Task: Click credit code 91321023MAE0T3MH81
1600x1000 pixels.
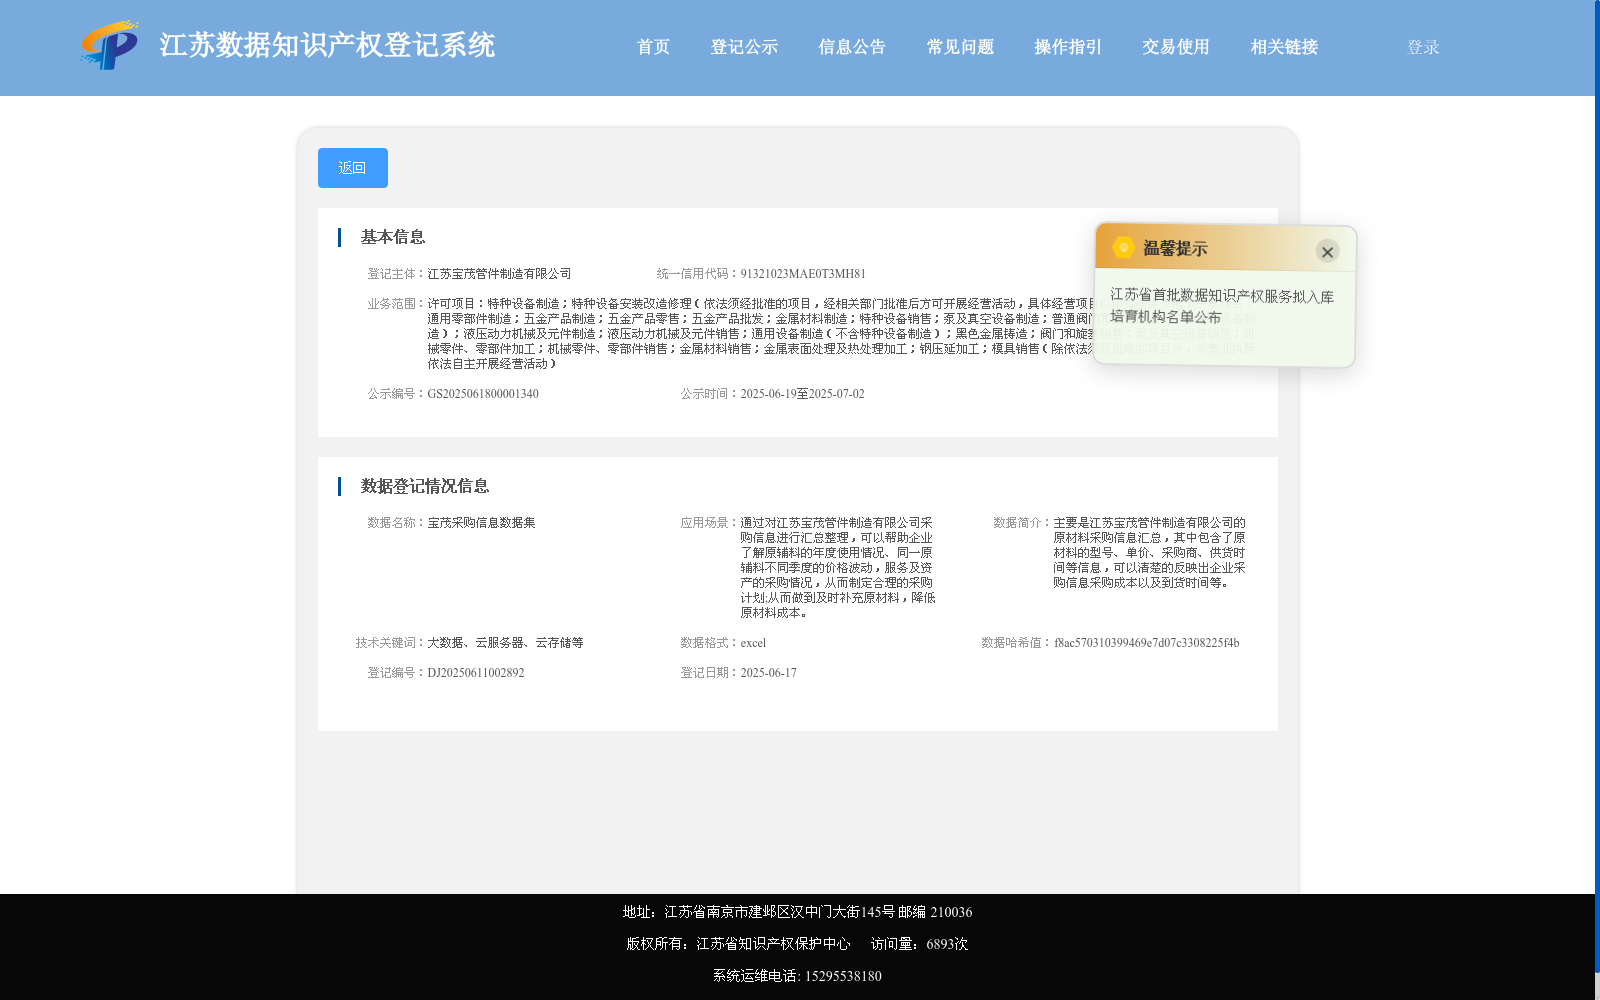Action: click(803, 274)
